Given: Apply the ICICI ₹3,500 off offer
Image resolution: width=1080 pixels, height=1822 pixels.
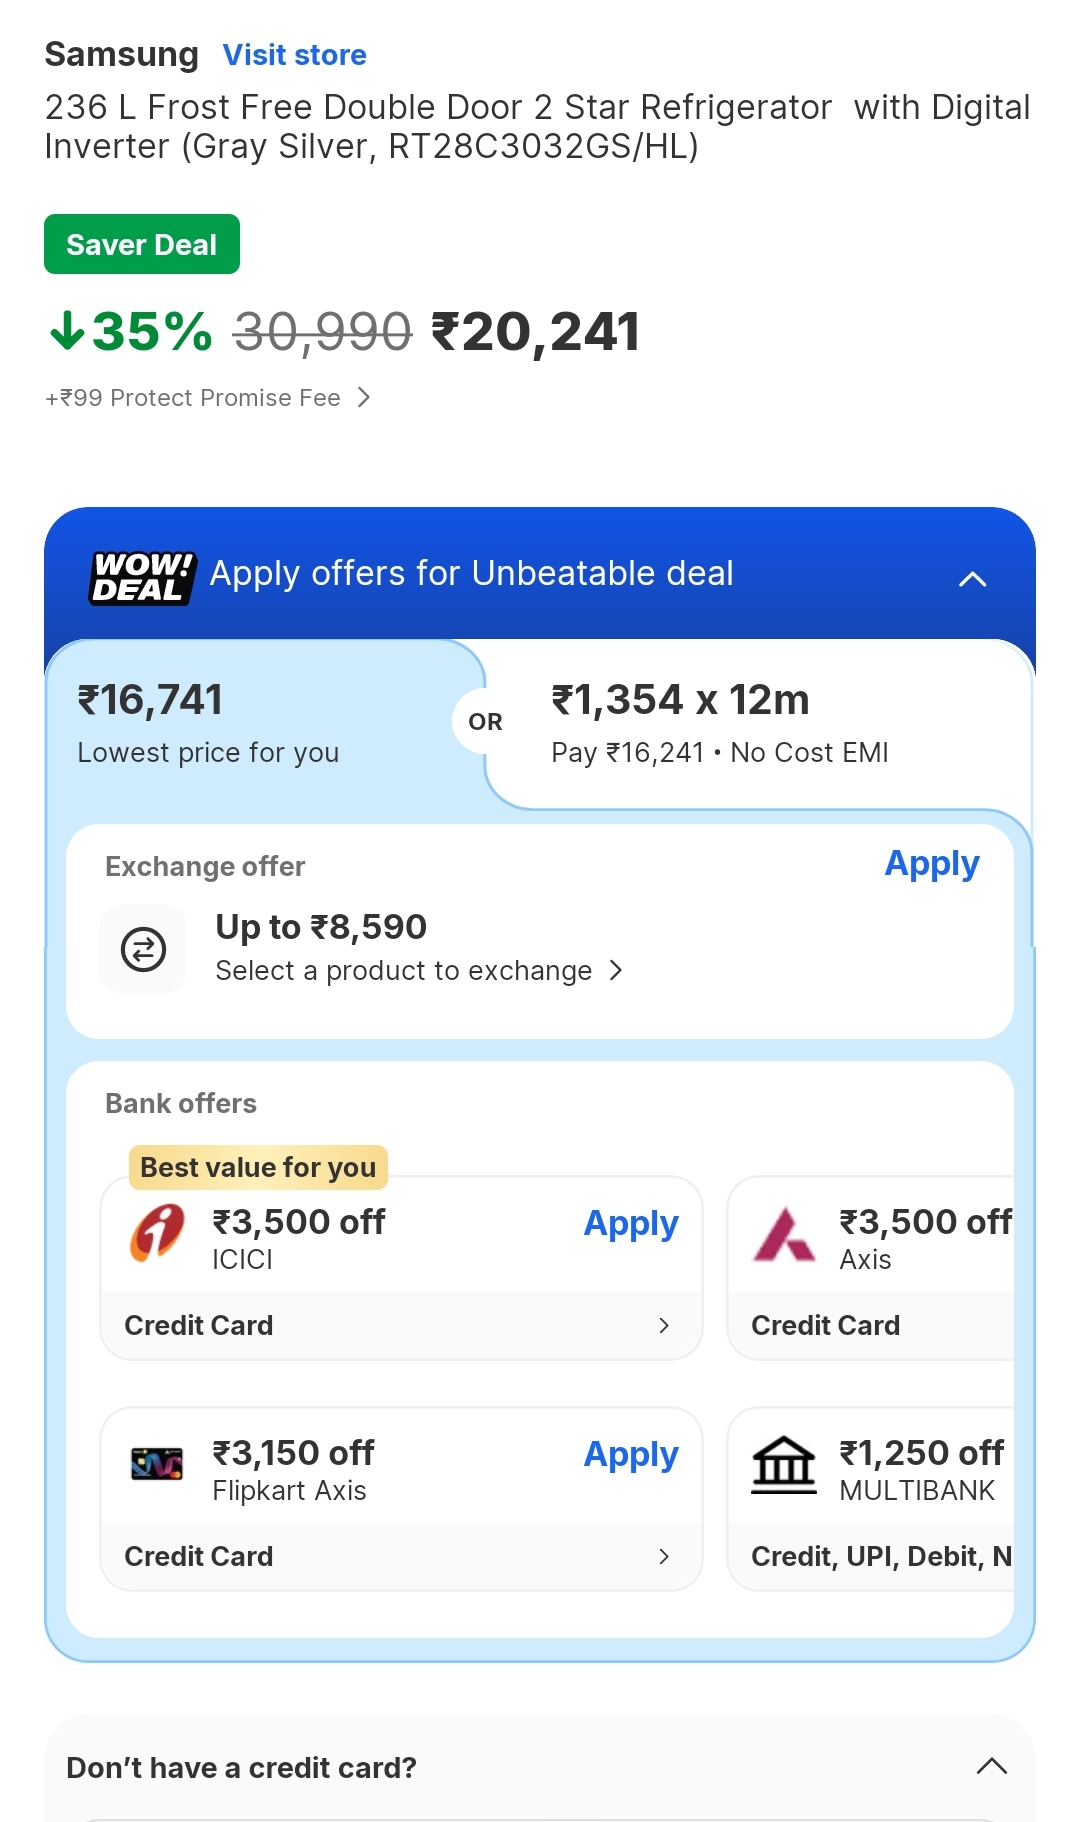Looking at the screenshot, I should click(x=631, y=1224).
